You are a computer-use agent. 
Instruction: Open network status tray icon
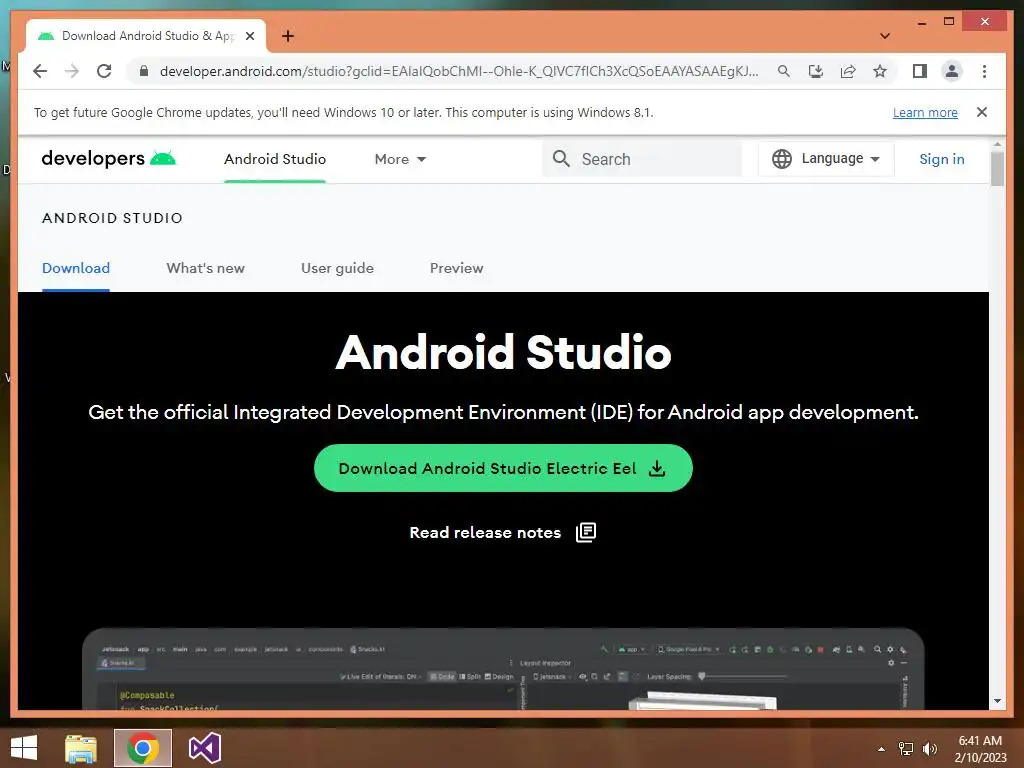point(905,749)
